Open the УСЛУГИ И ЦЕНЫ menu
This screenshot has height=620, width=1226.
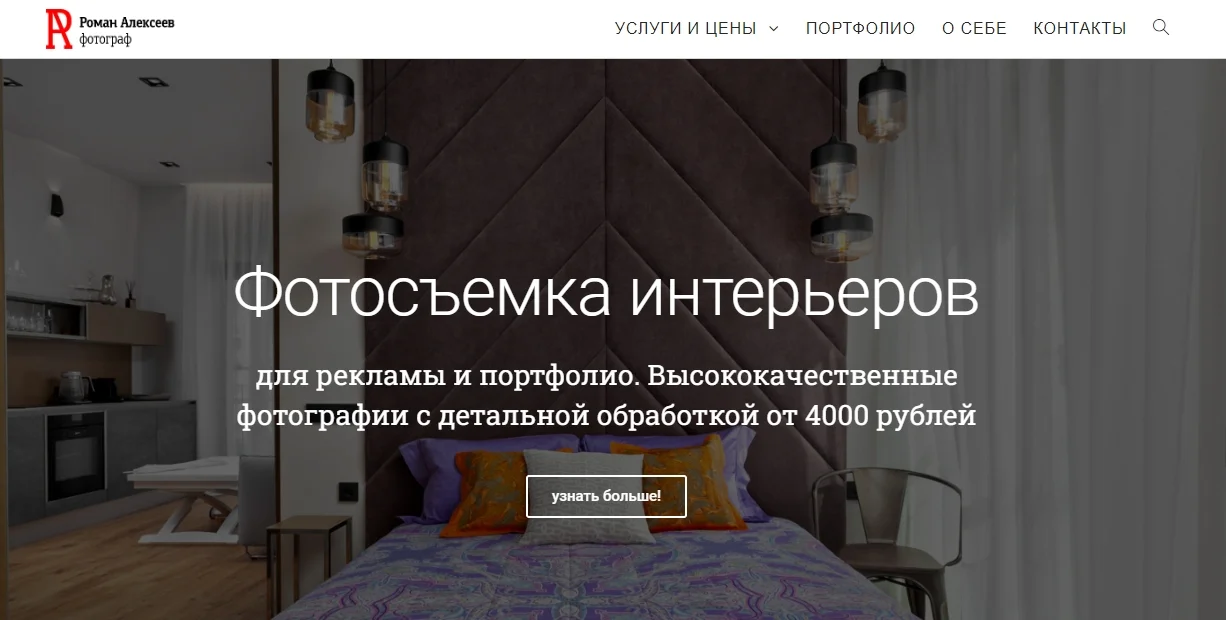(685, 29)
